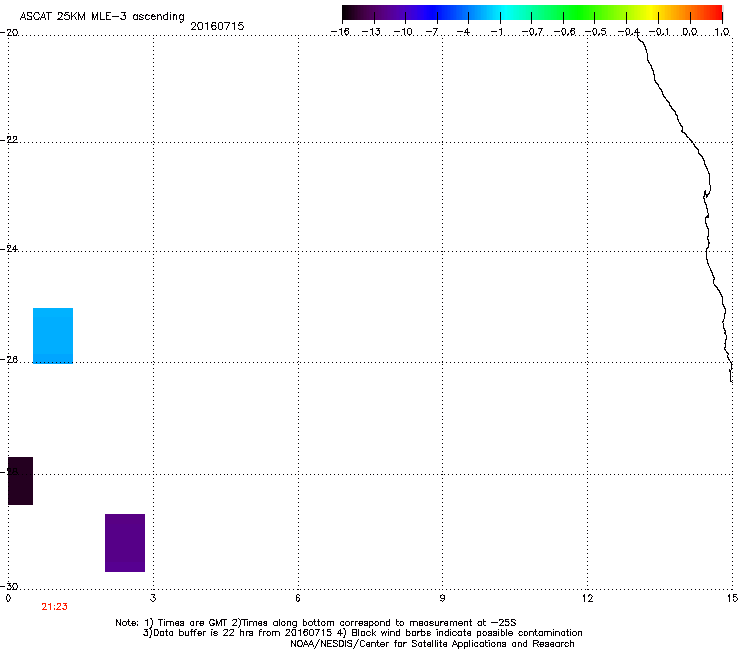Click the -10 label on color scale
Viewport: 740px width, 650px height.
pyautogui.click(x=403, y=32)
